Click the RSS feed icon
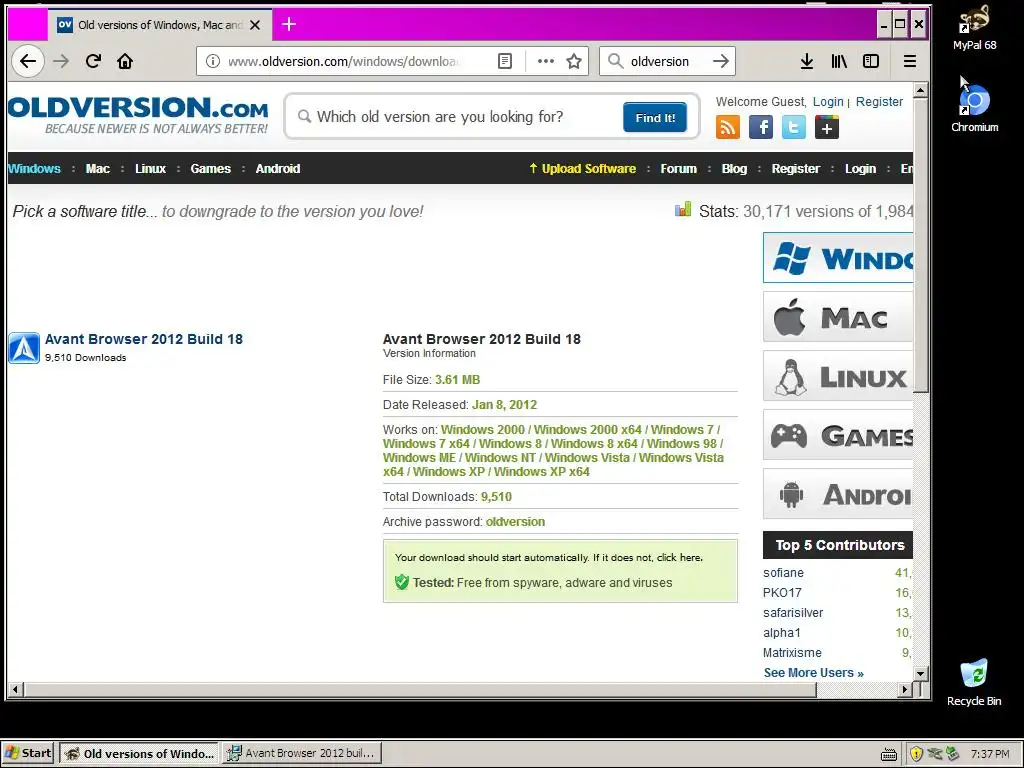Screen dimensions: 1024x768 click(x=728, y=127)
